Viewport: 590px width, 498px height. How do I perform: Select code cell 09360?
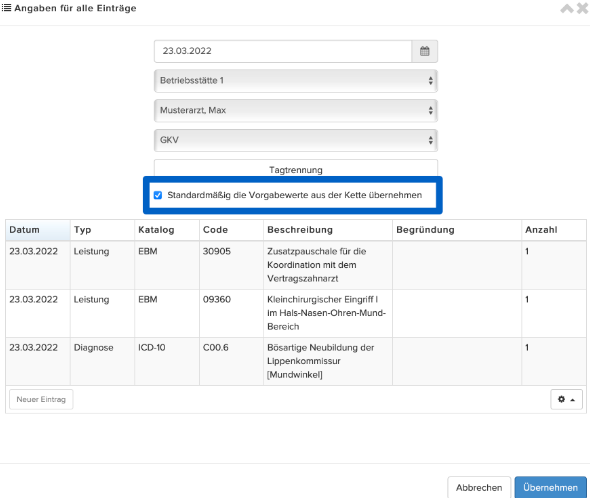(x=231, y=313)
